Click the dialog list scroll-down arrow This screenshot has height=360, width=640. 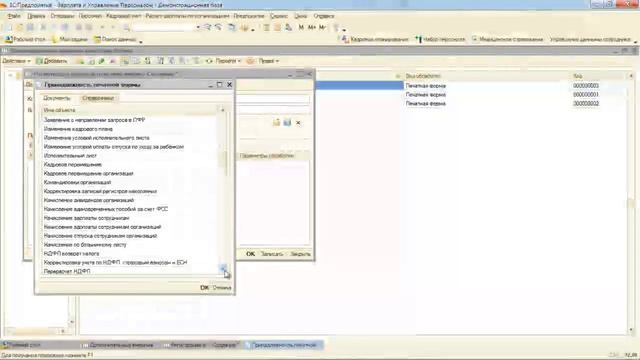pos(223,268)
